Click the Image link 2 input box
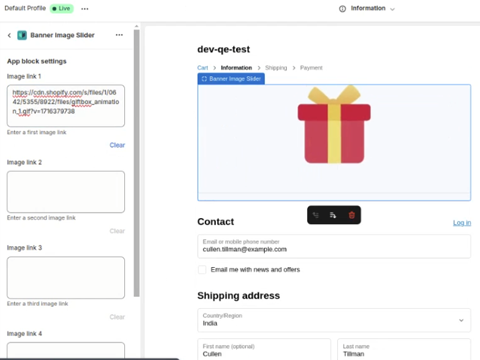Viewport: 480px width, 360px height. tap(66, 192)
